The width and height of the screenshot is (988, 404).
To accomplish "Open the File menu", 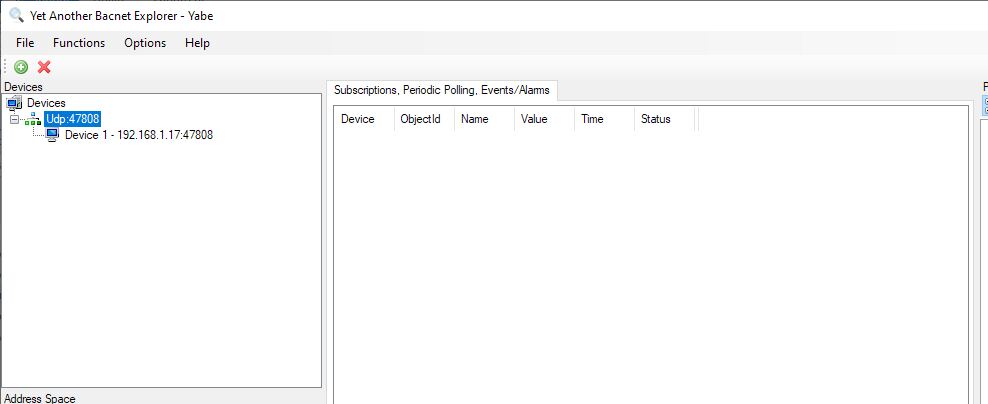I will coord(25,43).
